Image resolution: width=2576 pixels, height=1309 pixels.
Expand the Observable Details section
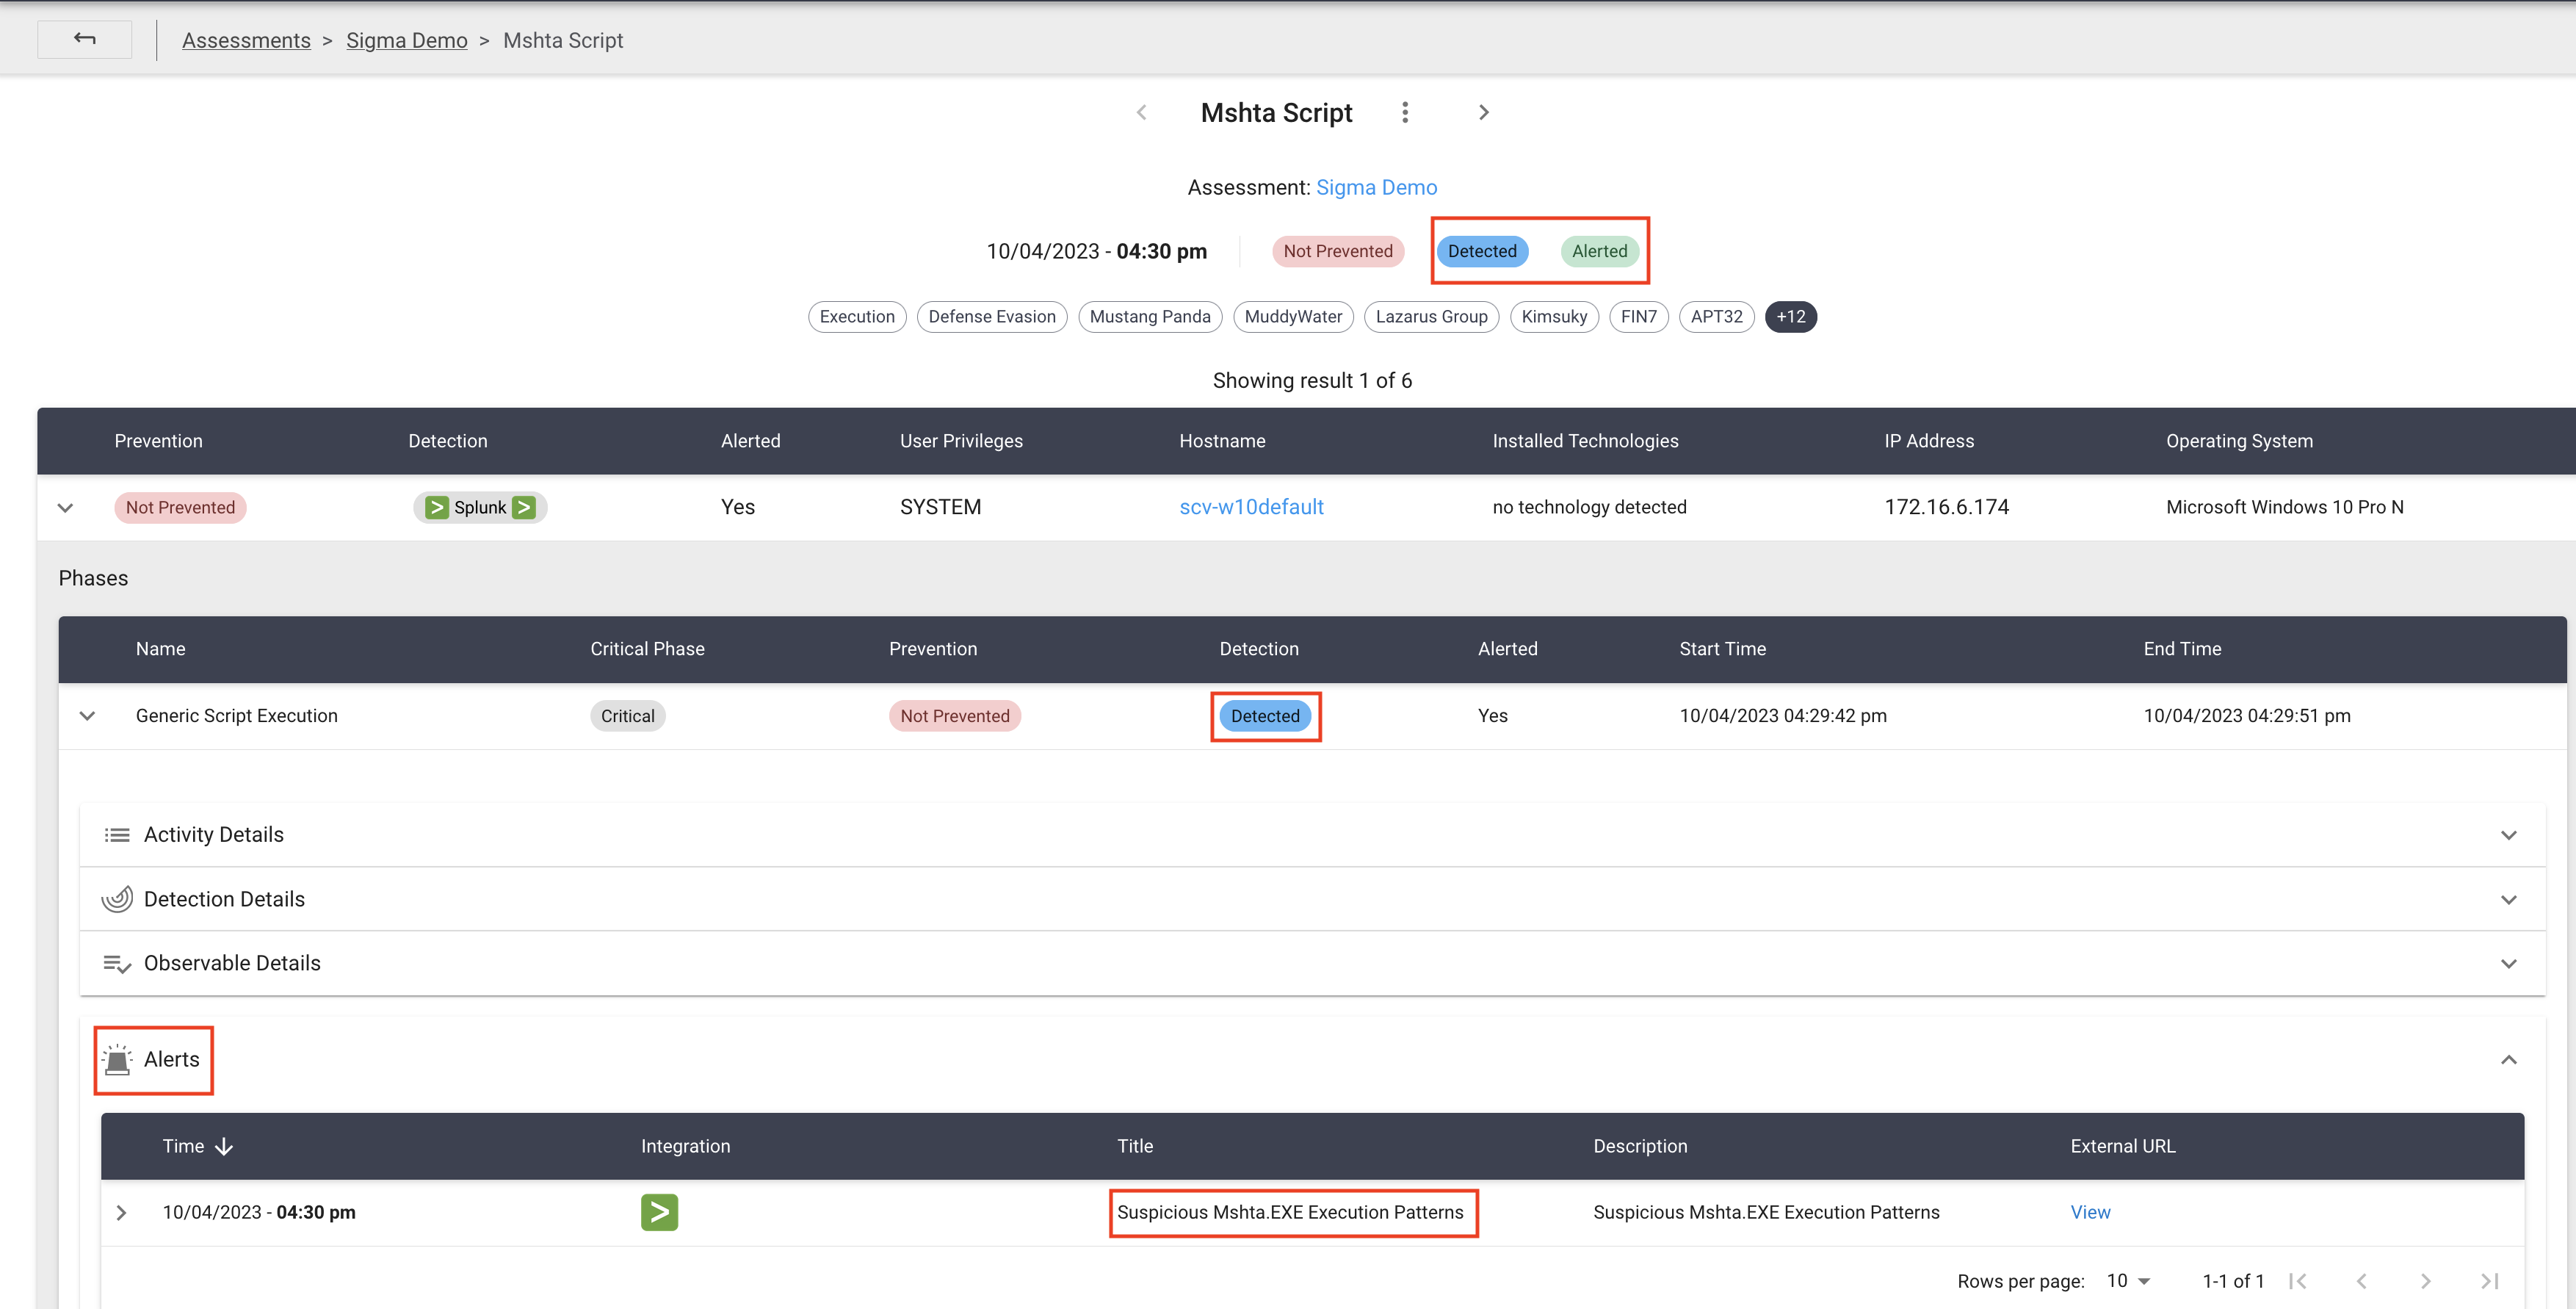click(x=2508, y=964)
